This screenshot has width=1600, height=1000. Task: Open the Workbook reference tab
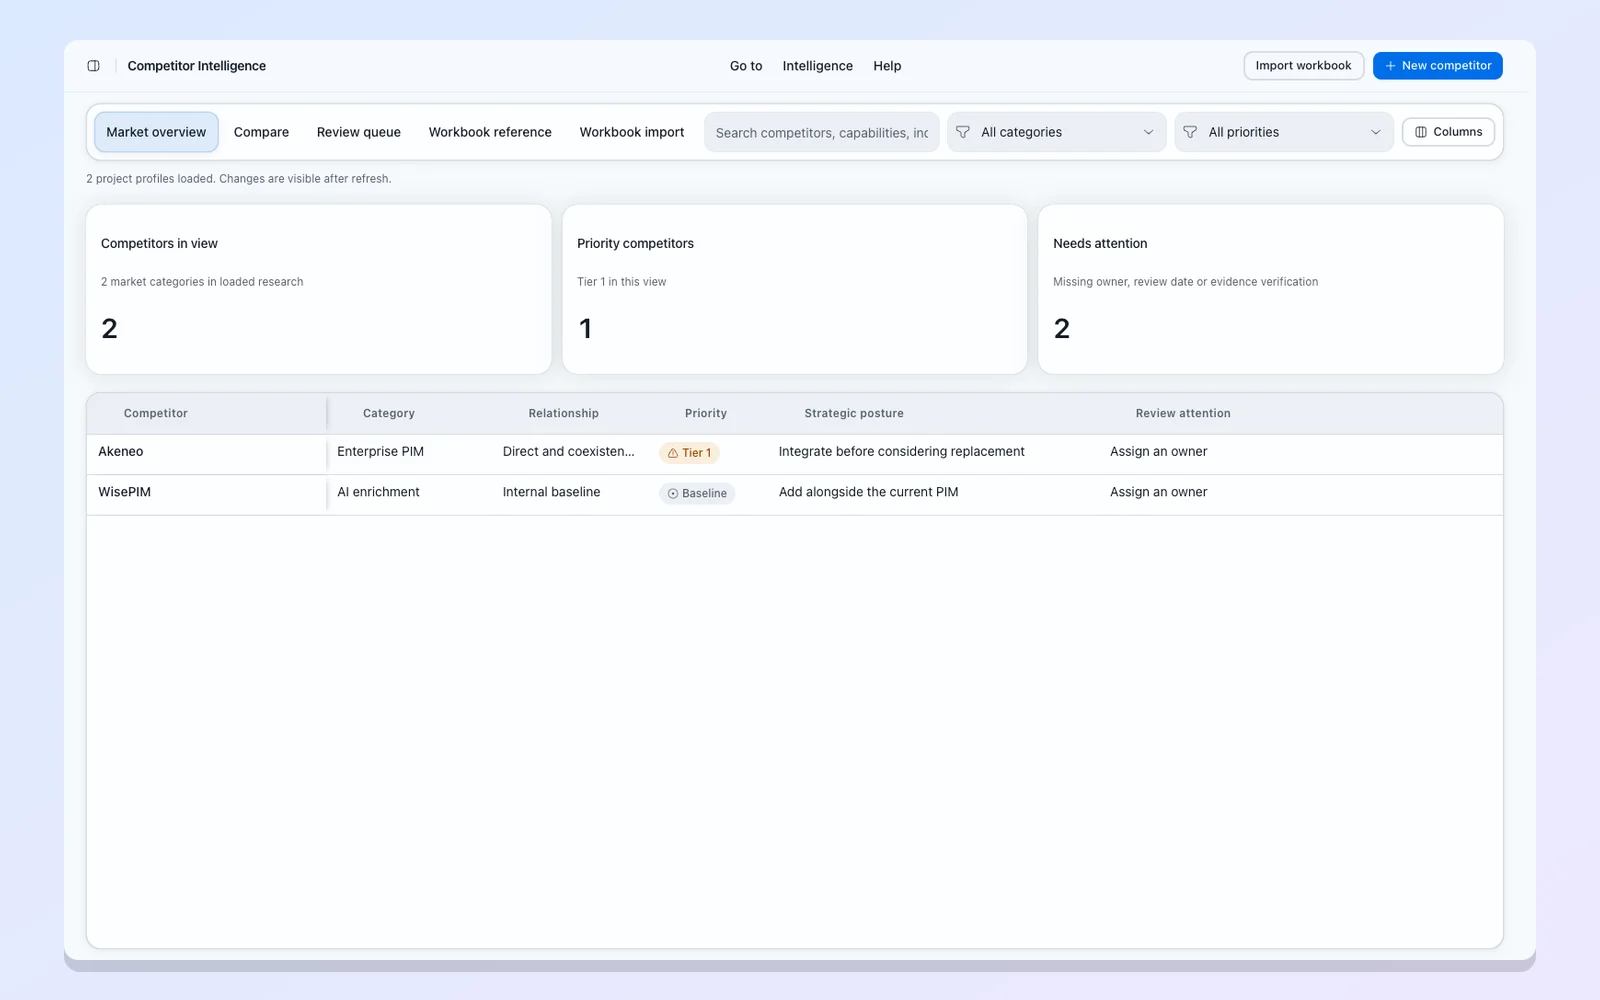point(490,132)
